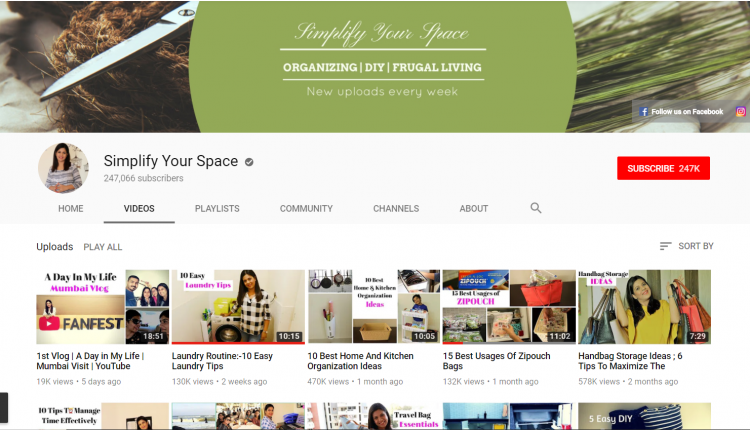Click the red Subscribe 247K button

pyautogui.click(x=663, y=168)
